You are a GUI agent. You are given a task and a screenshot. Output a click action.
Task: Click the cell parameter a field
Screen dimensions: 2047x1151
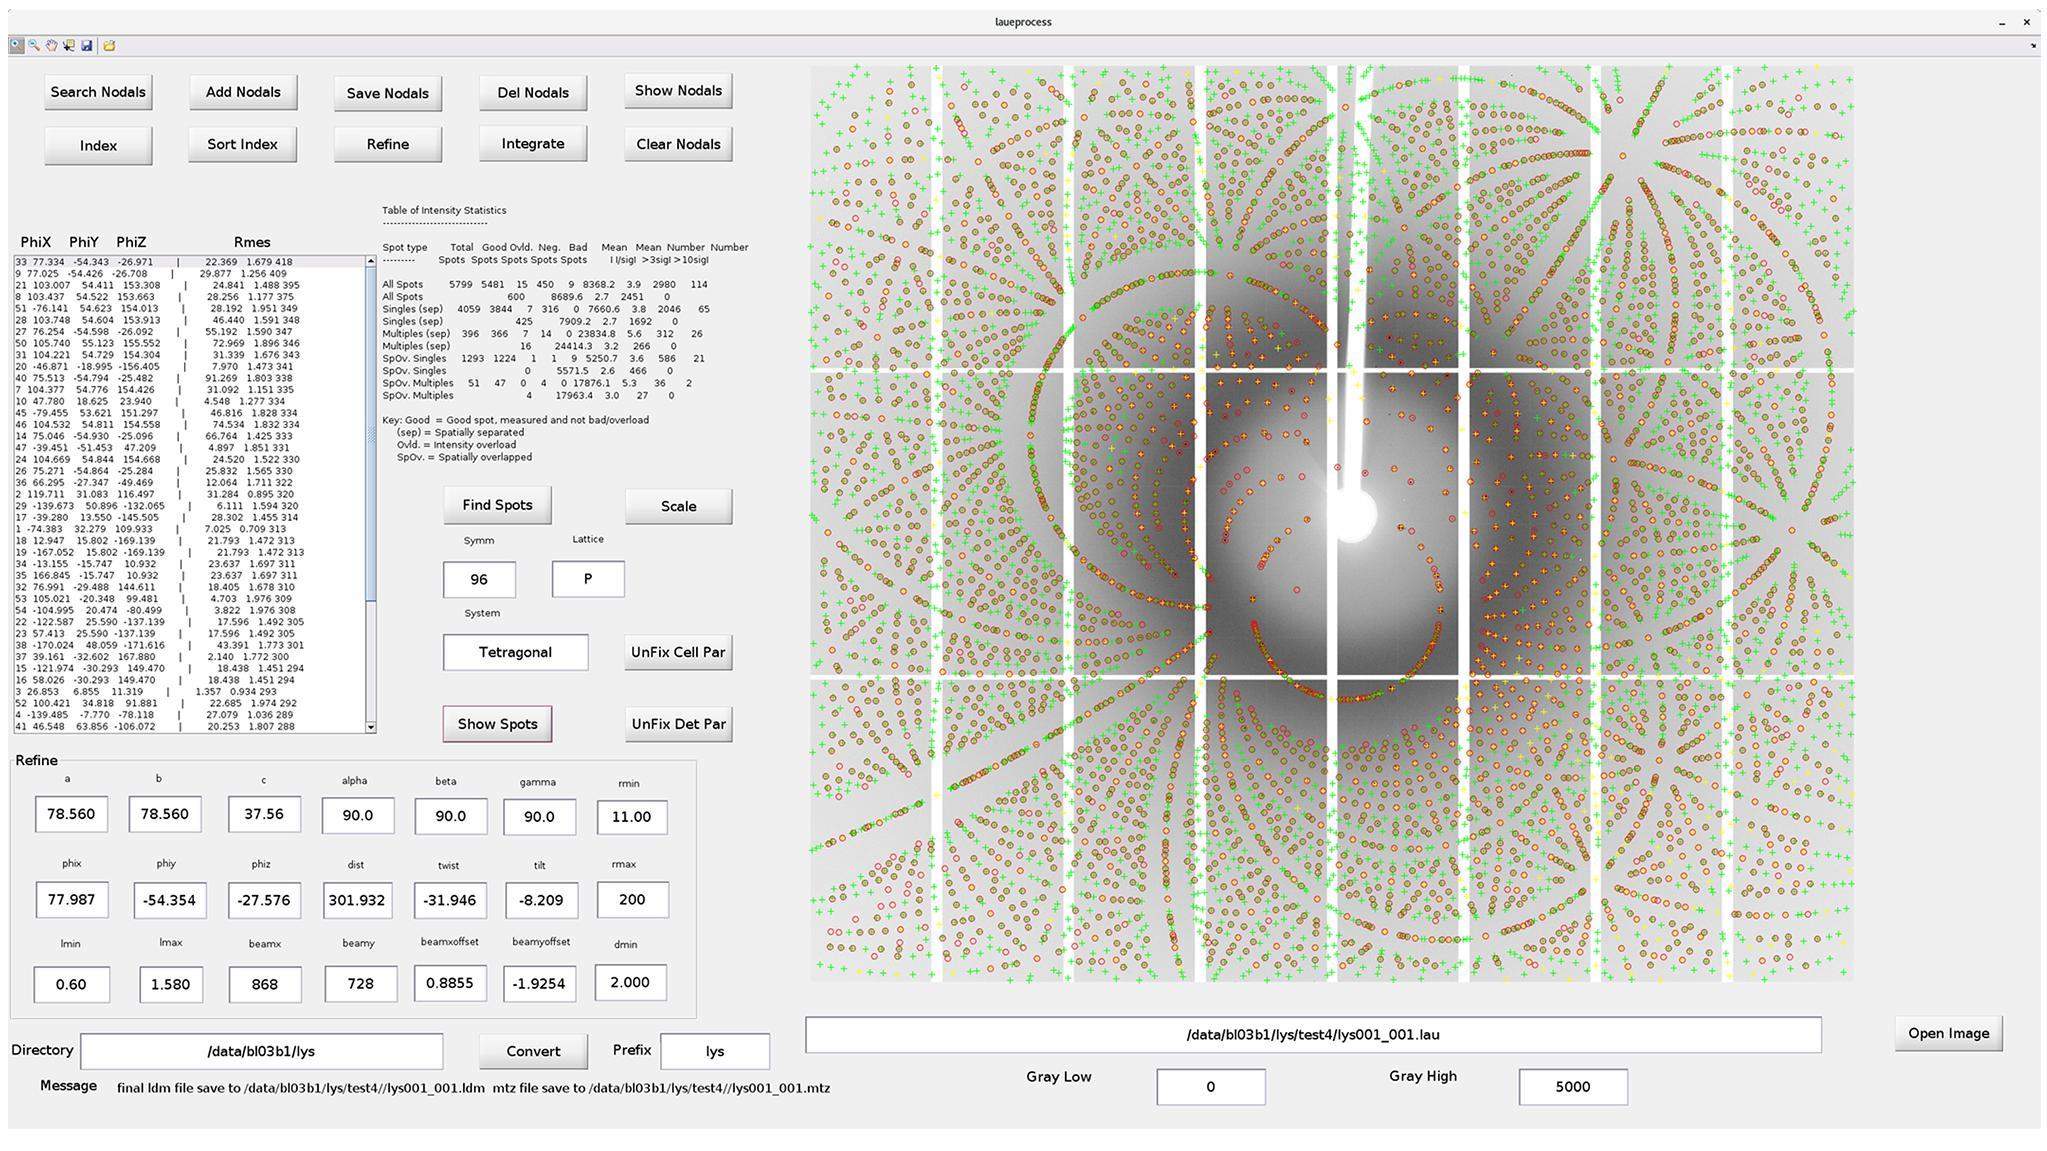pyautogui.click(x=71, y=814)
